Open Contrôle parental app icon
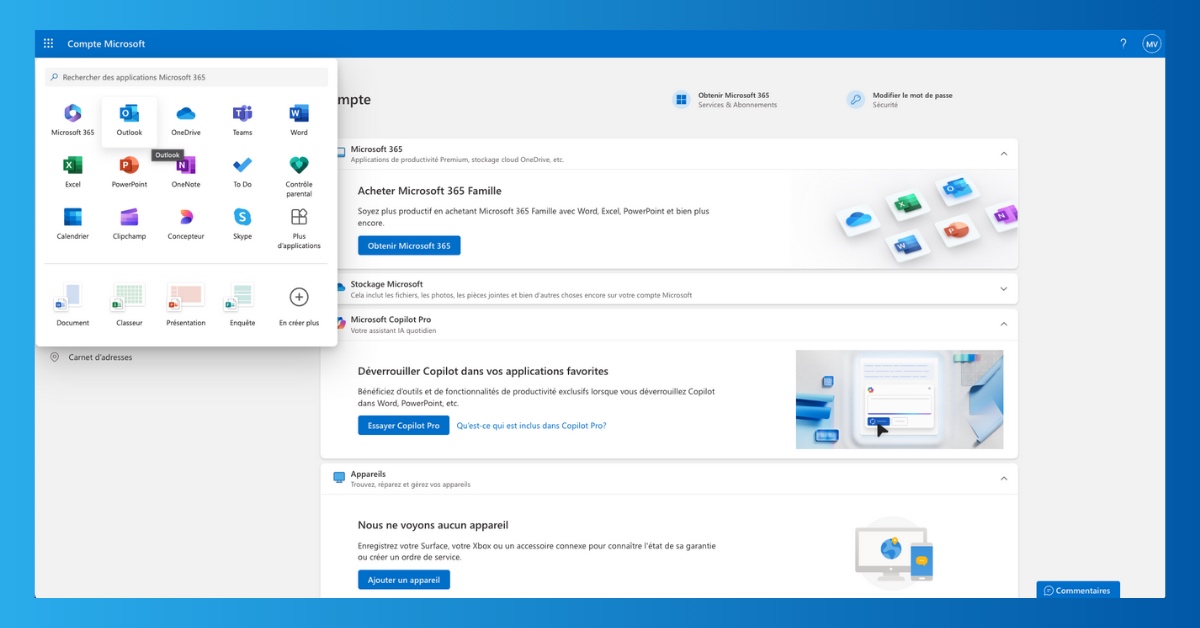The width and height of the screenshot is (1200, 628). 299,175
